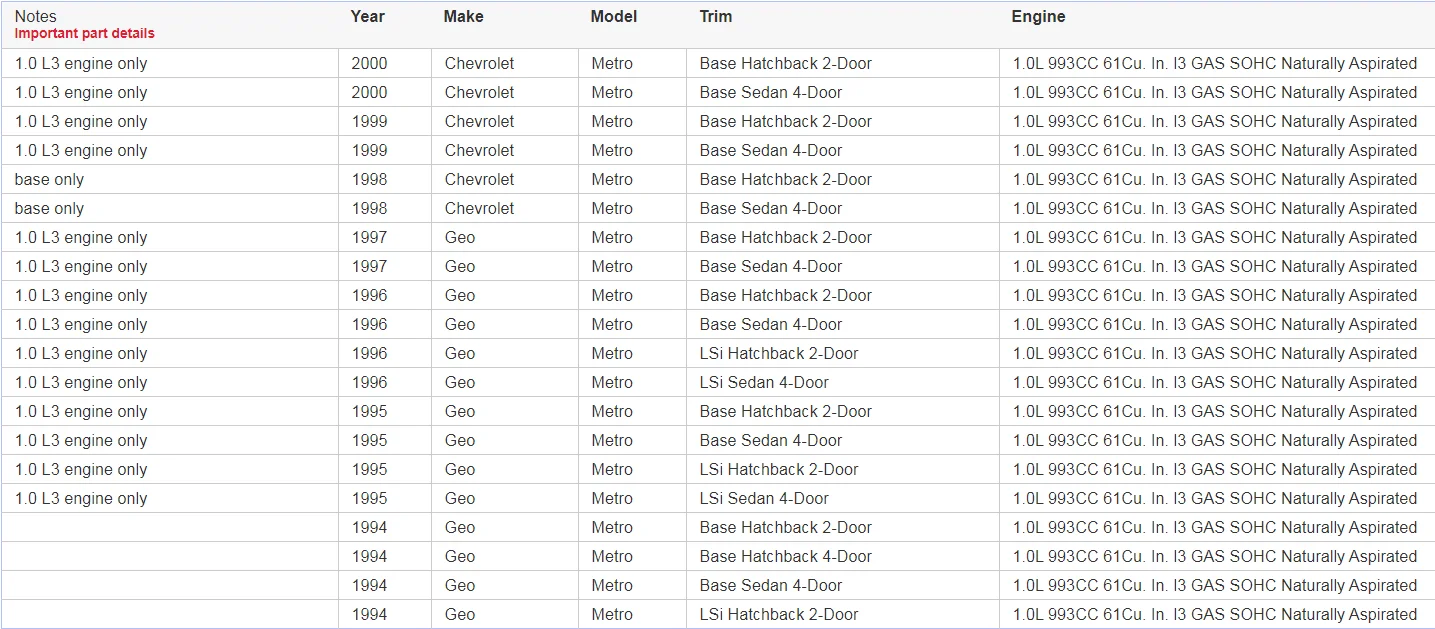This screenshot has height=629, width=1435.
Task: Click the Notes column header
Action: (x=35, y=17)
